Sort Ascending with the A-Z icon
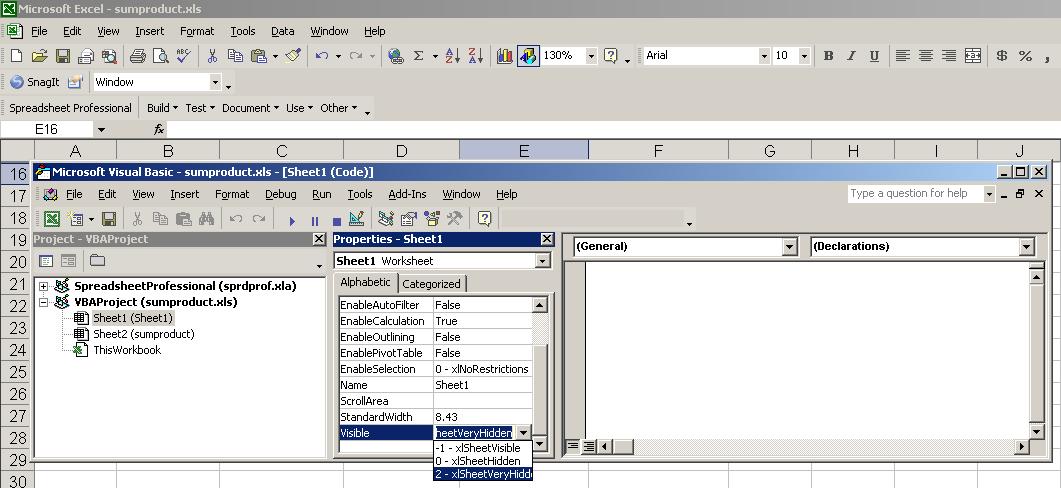This screenshot has width=1061, height=488. click(x=453, y=56)
